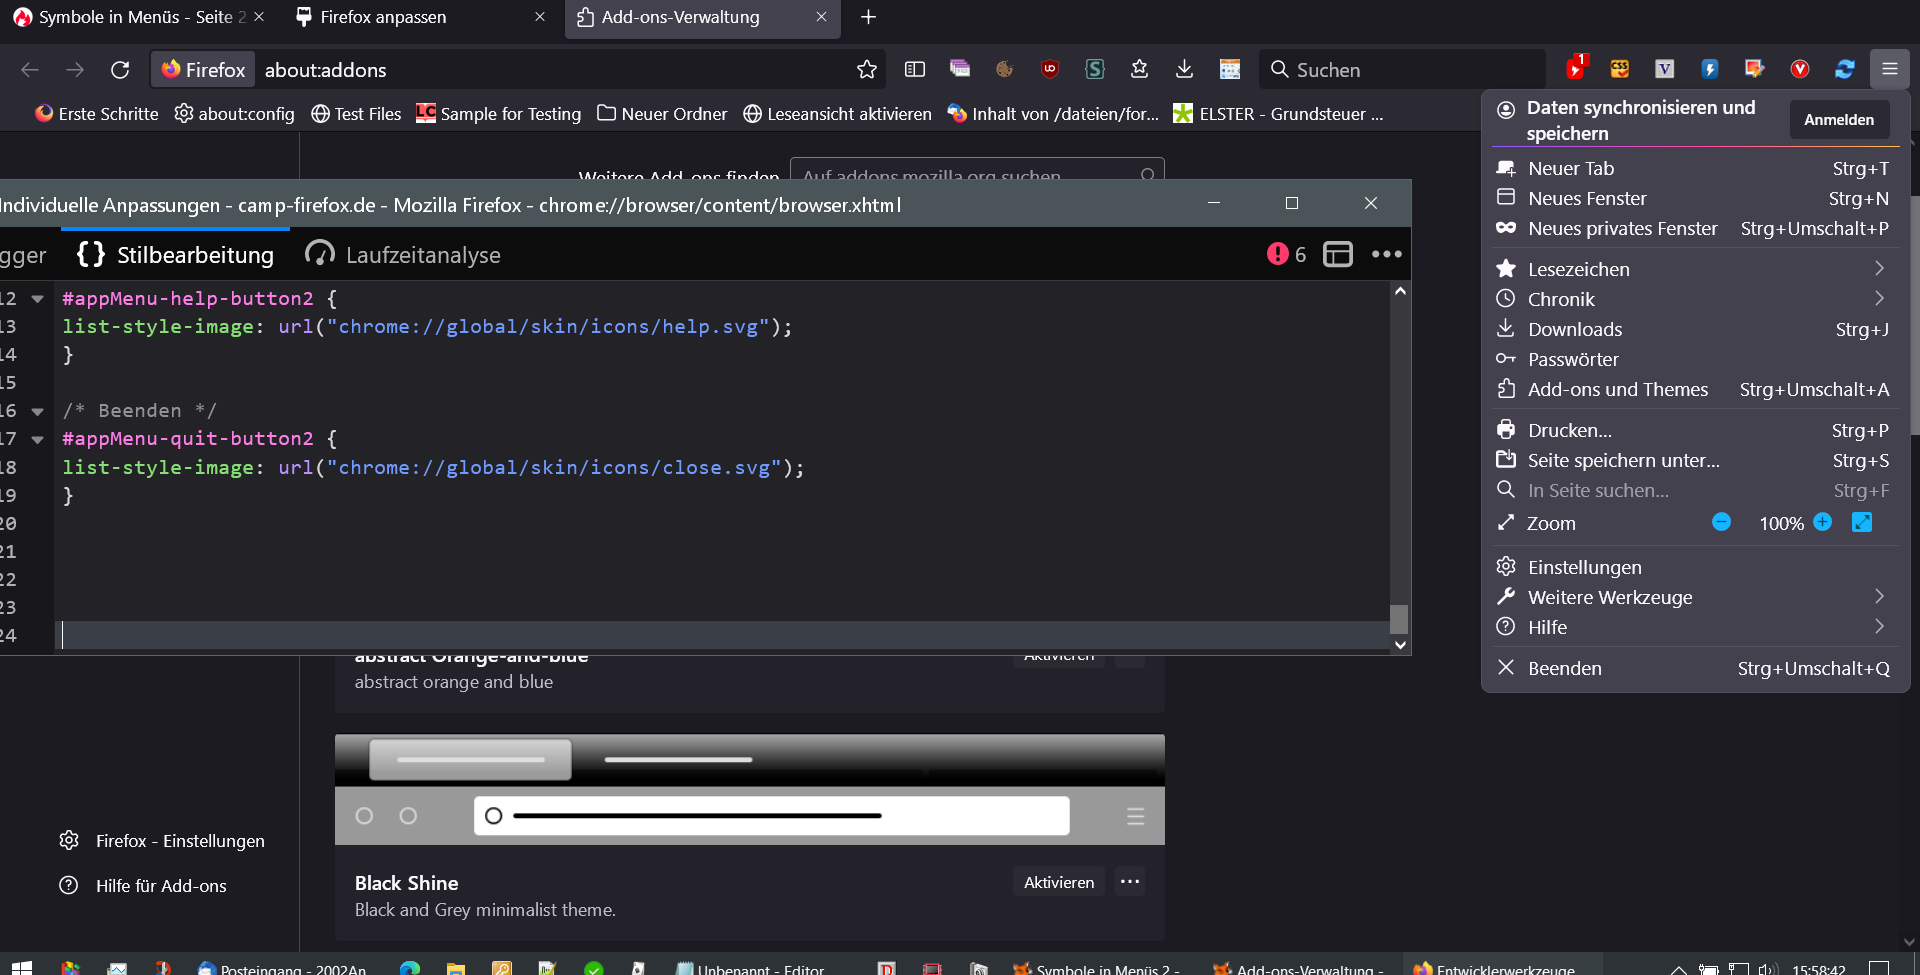Reload the current page
The image size is (1920, 975).
(x=120, y=69)
